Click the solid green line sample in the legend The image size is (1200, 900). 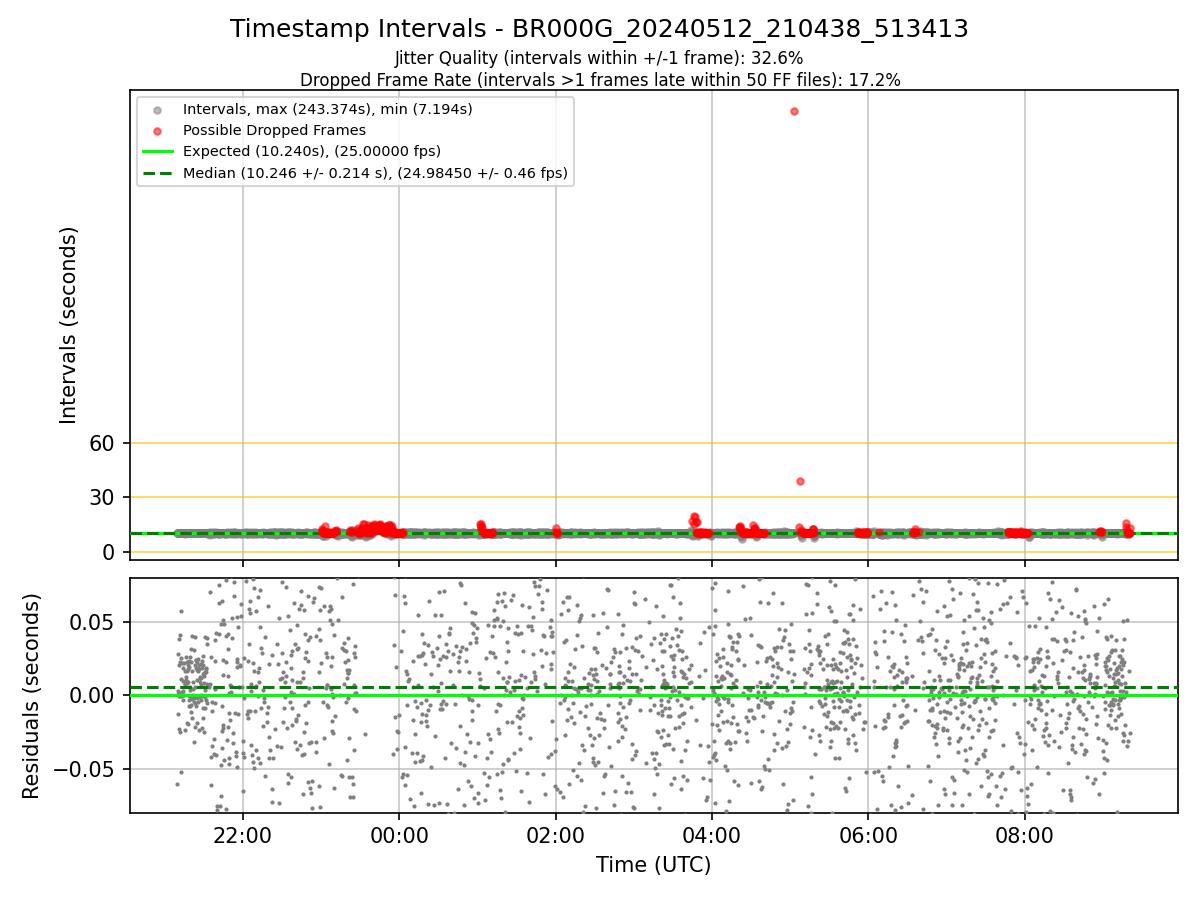[157, 152]
